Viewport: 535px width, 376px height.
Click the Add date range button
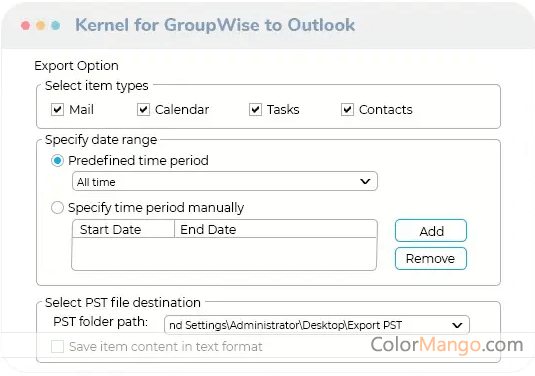[x=431, y=231]
